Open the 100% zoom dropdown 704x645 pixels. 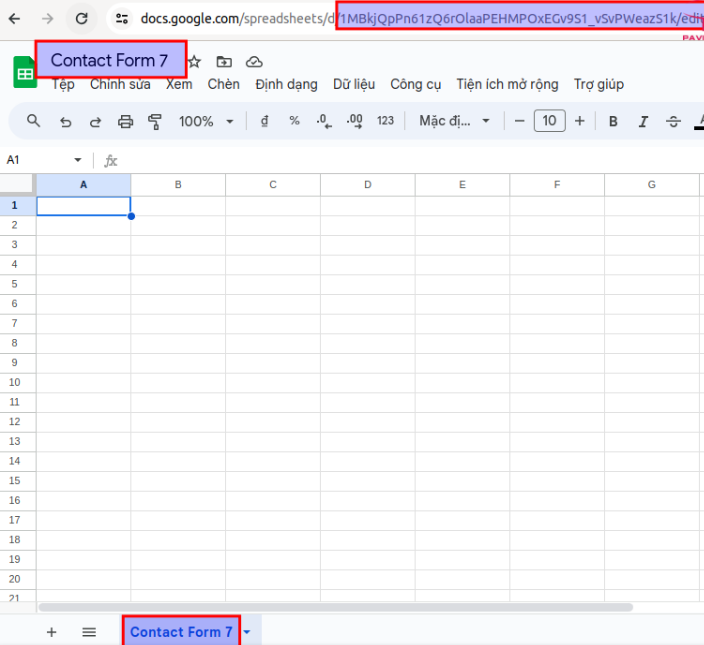[206, 121]
